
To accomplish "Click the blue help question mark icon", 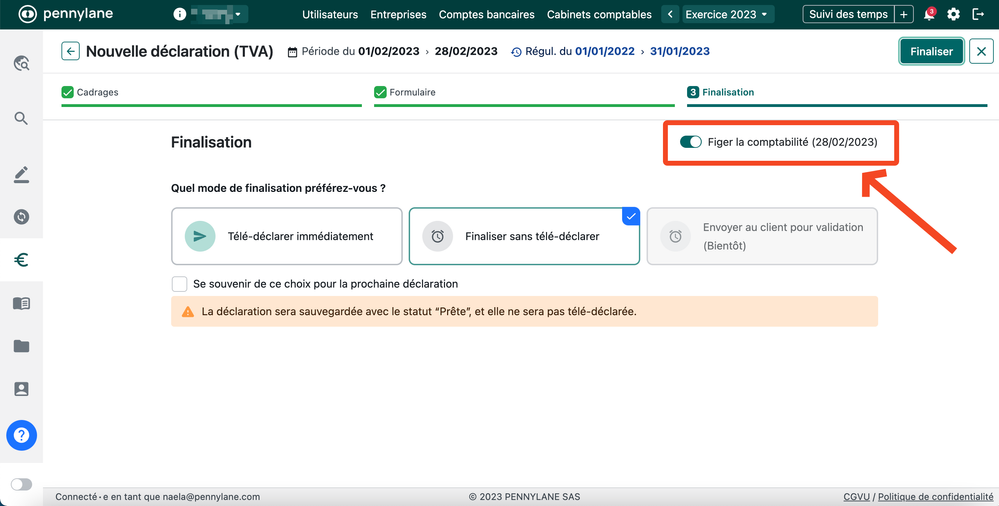I will click(x=21, y=436).
